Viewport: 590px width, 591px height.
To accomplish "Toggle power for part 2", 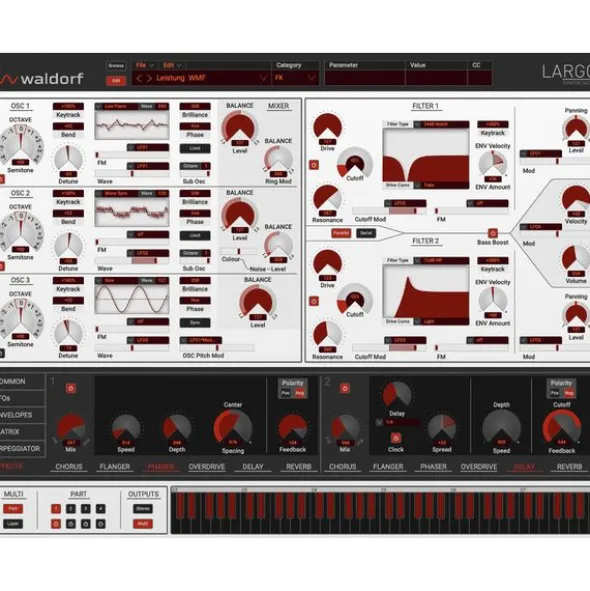I will click(71, 524).
